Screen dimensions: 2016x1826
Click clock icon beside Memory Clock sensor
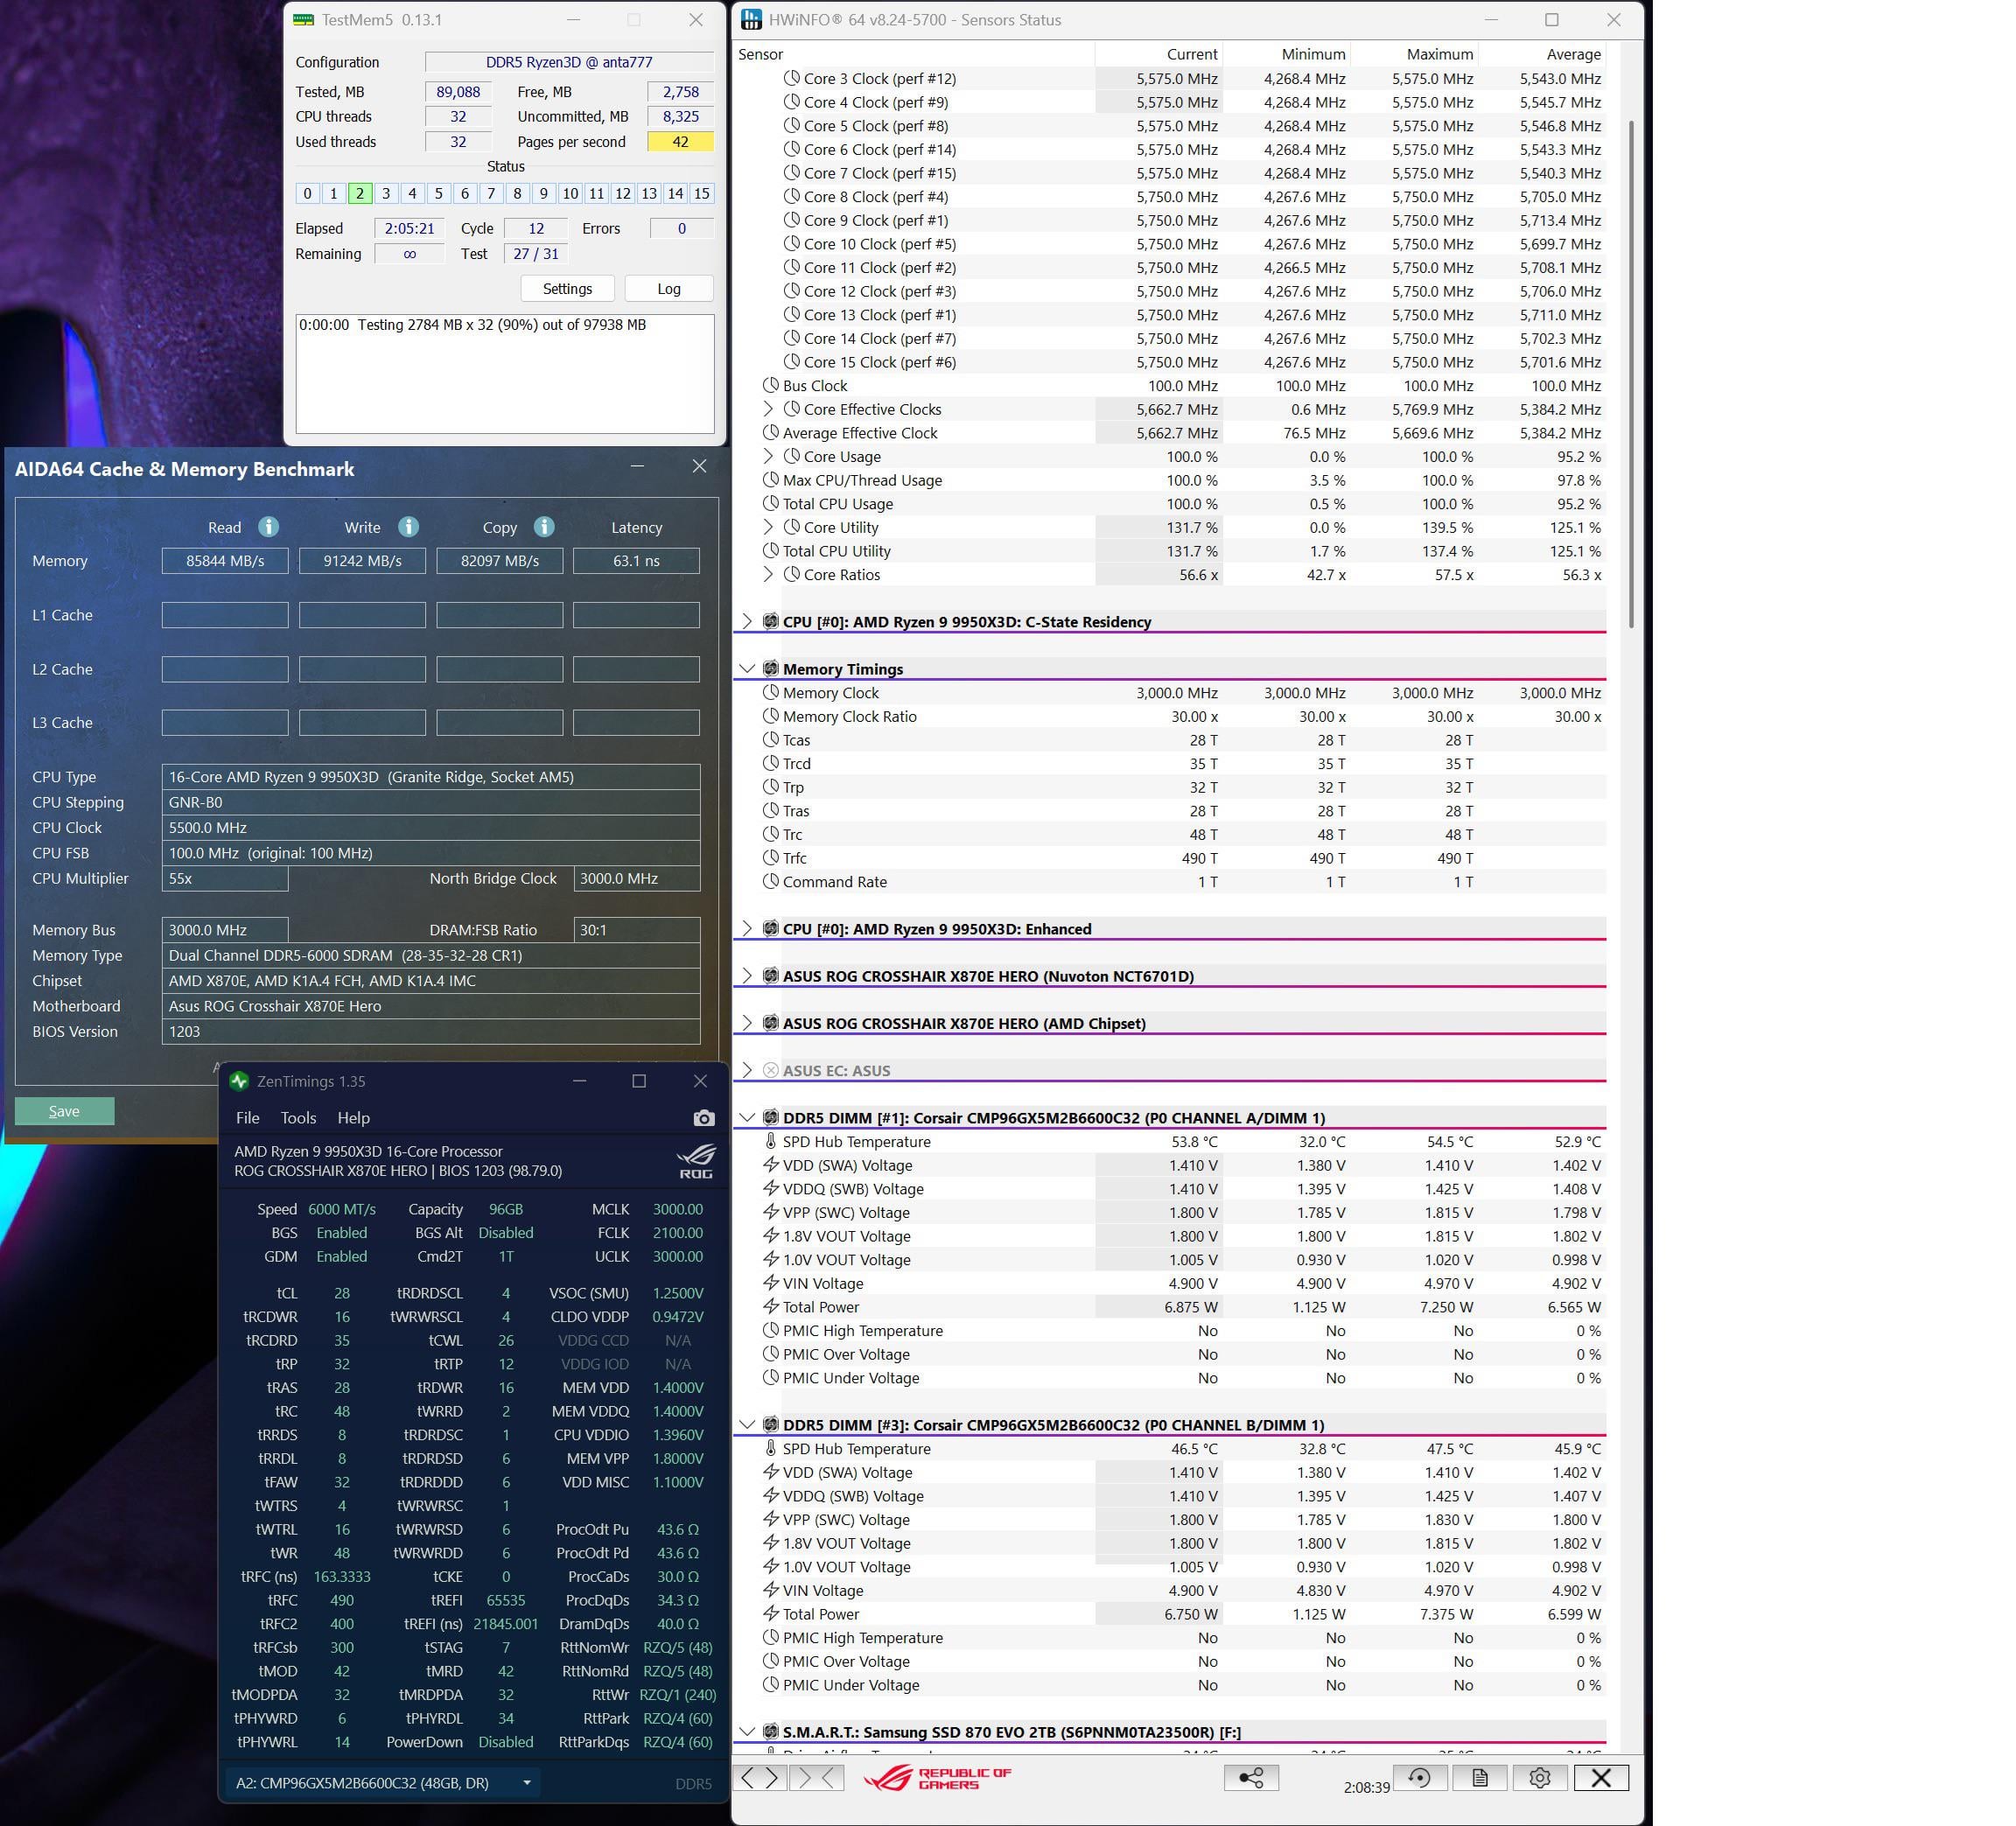click(x=770, y=692)
